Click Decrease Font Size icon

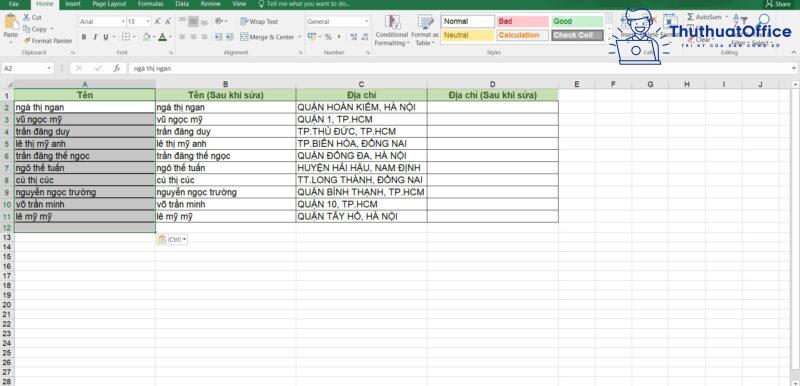pyautogui.click(x=168, y=21)
